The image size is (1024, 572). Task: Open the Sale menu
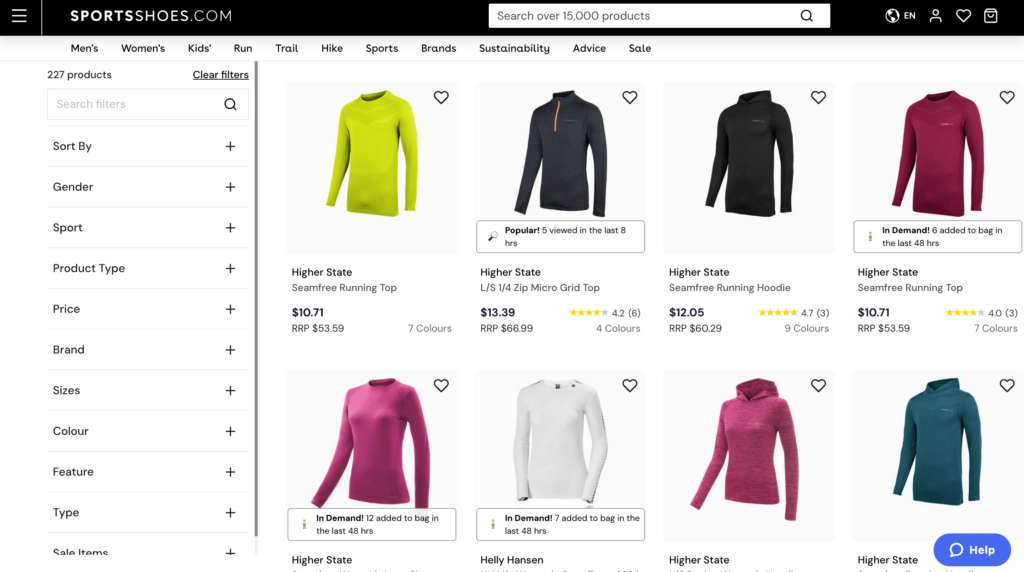coord(639,48)
